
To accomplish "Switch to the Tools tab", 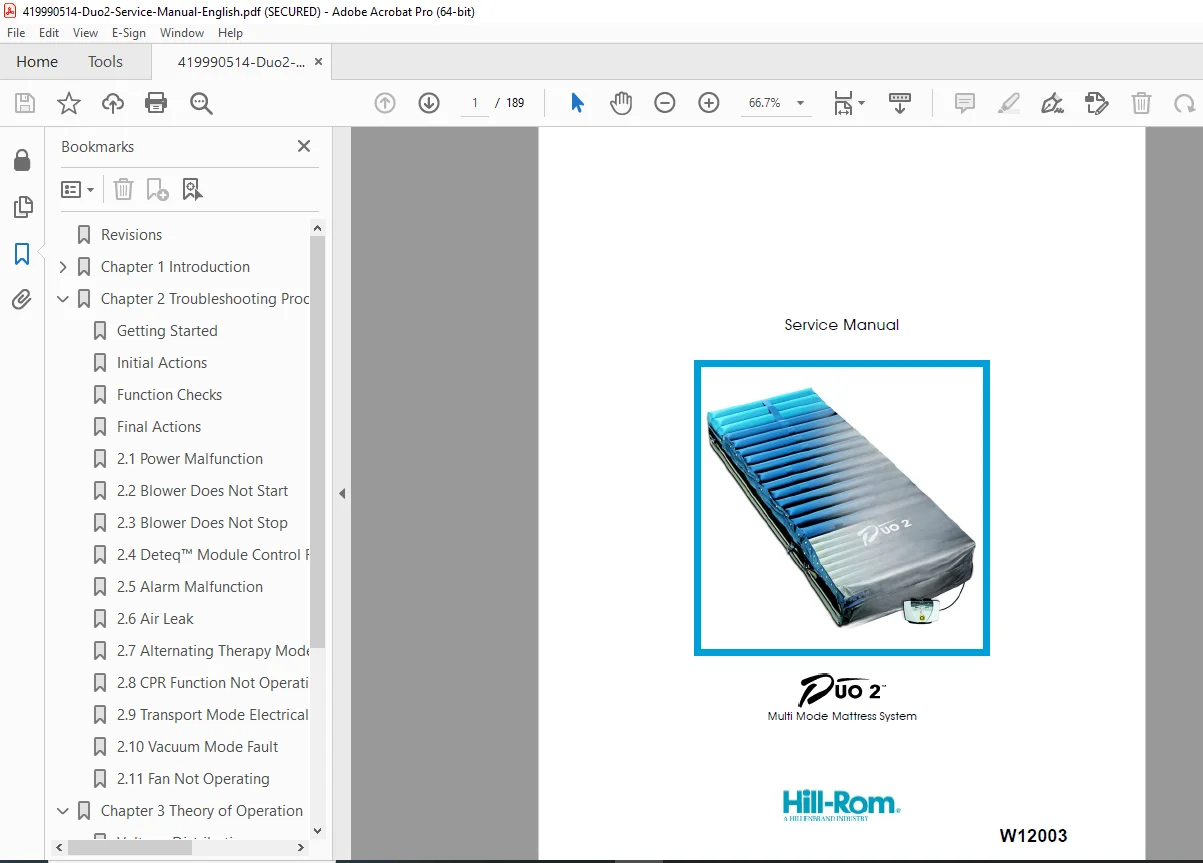I will coord(105,62).
